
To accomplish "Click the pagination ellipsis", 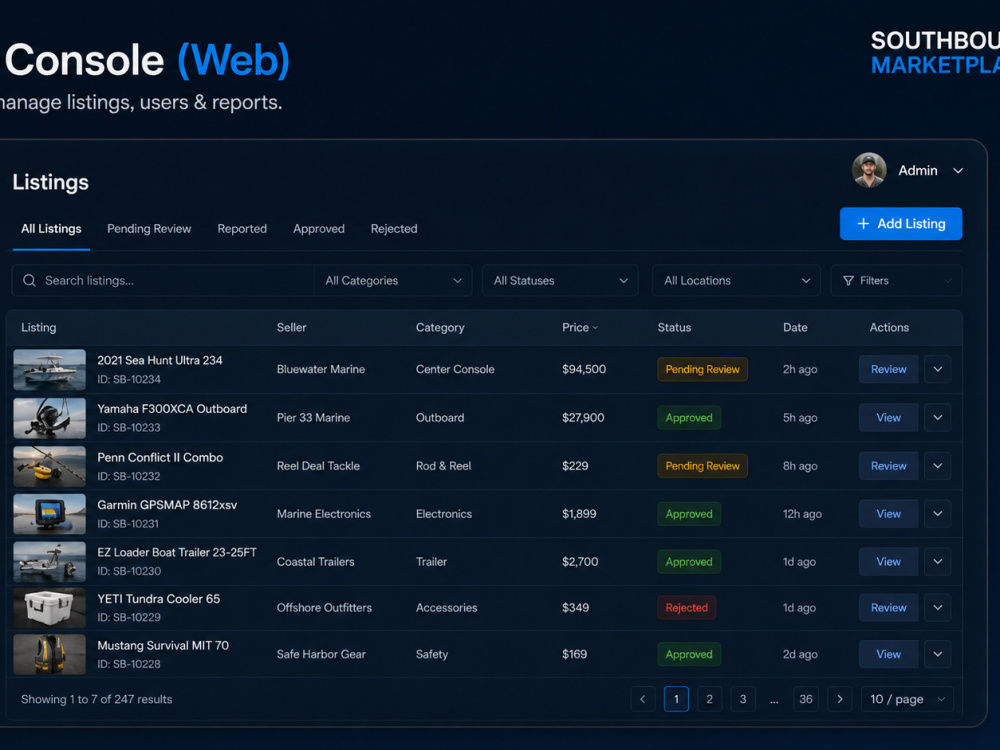I will [774, 701].
